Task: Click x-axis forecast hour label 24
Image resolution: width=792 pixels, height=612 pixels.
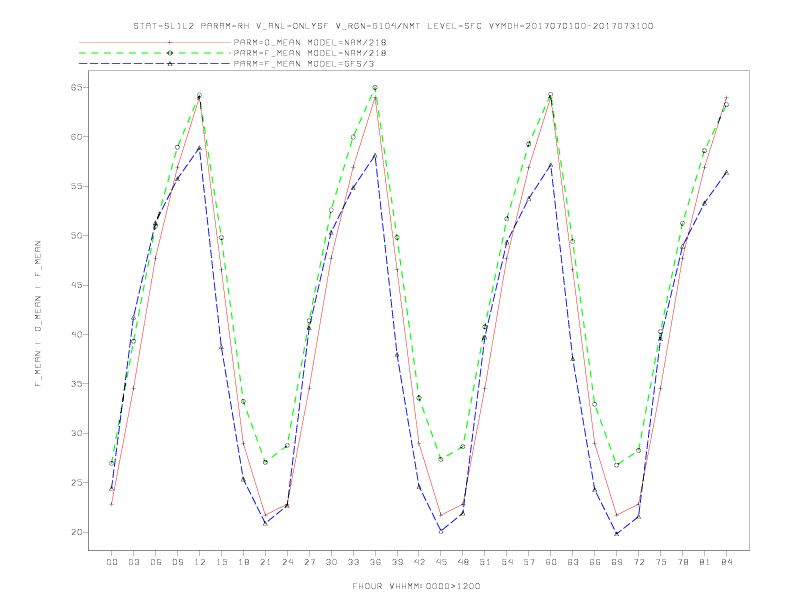Action: tap(287, 562)
